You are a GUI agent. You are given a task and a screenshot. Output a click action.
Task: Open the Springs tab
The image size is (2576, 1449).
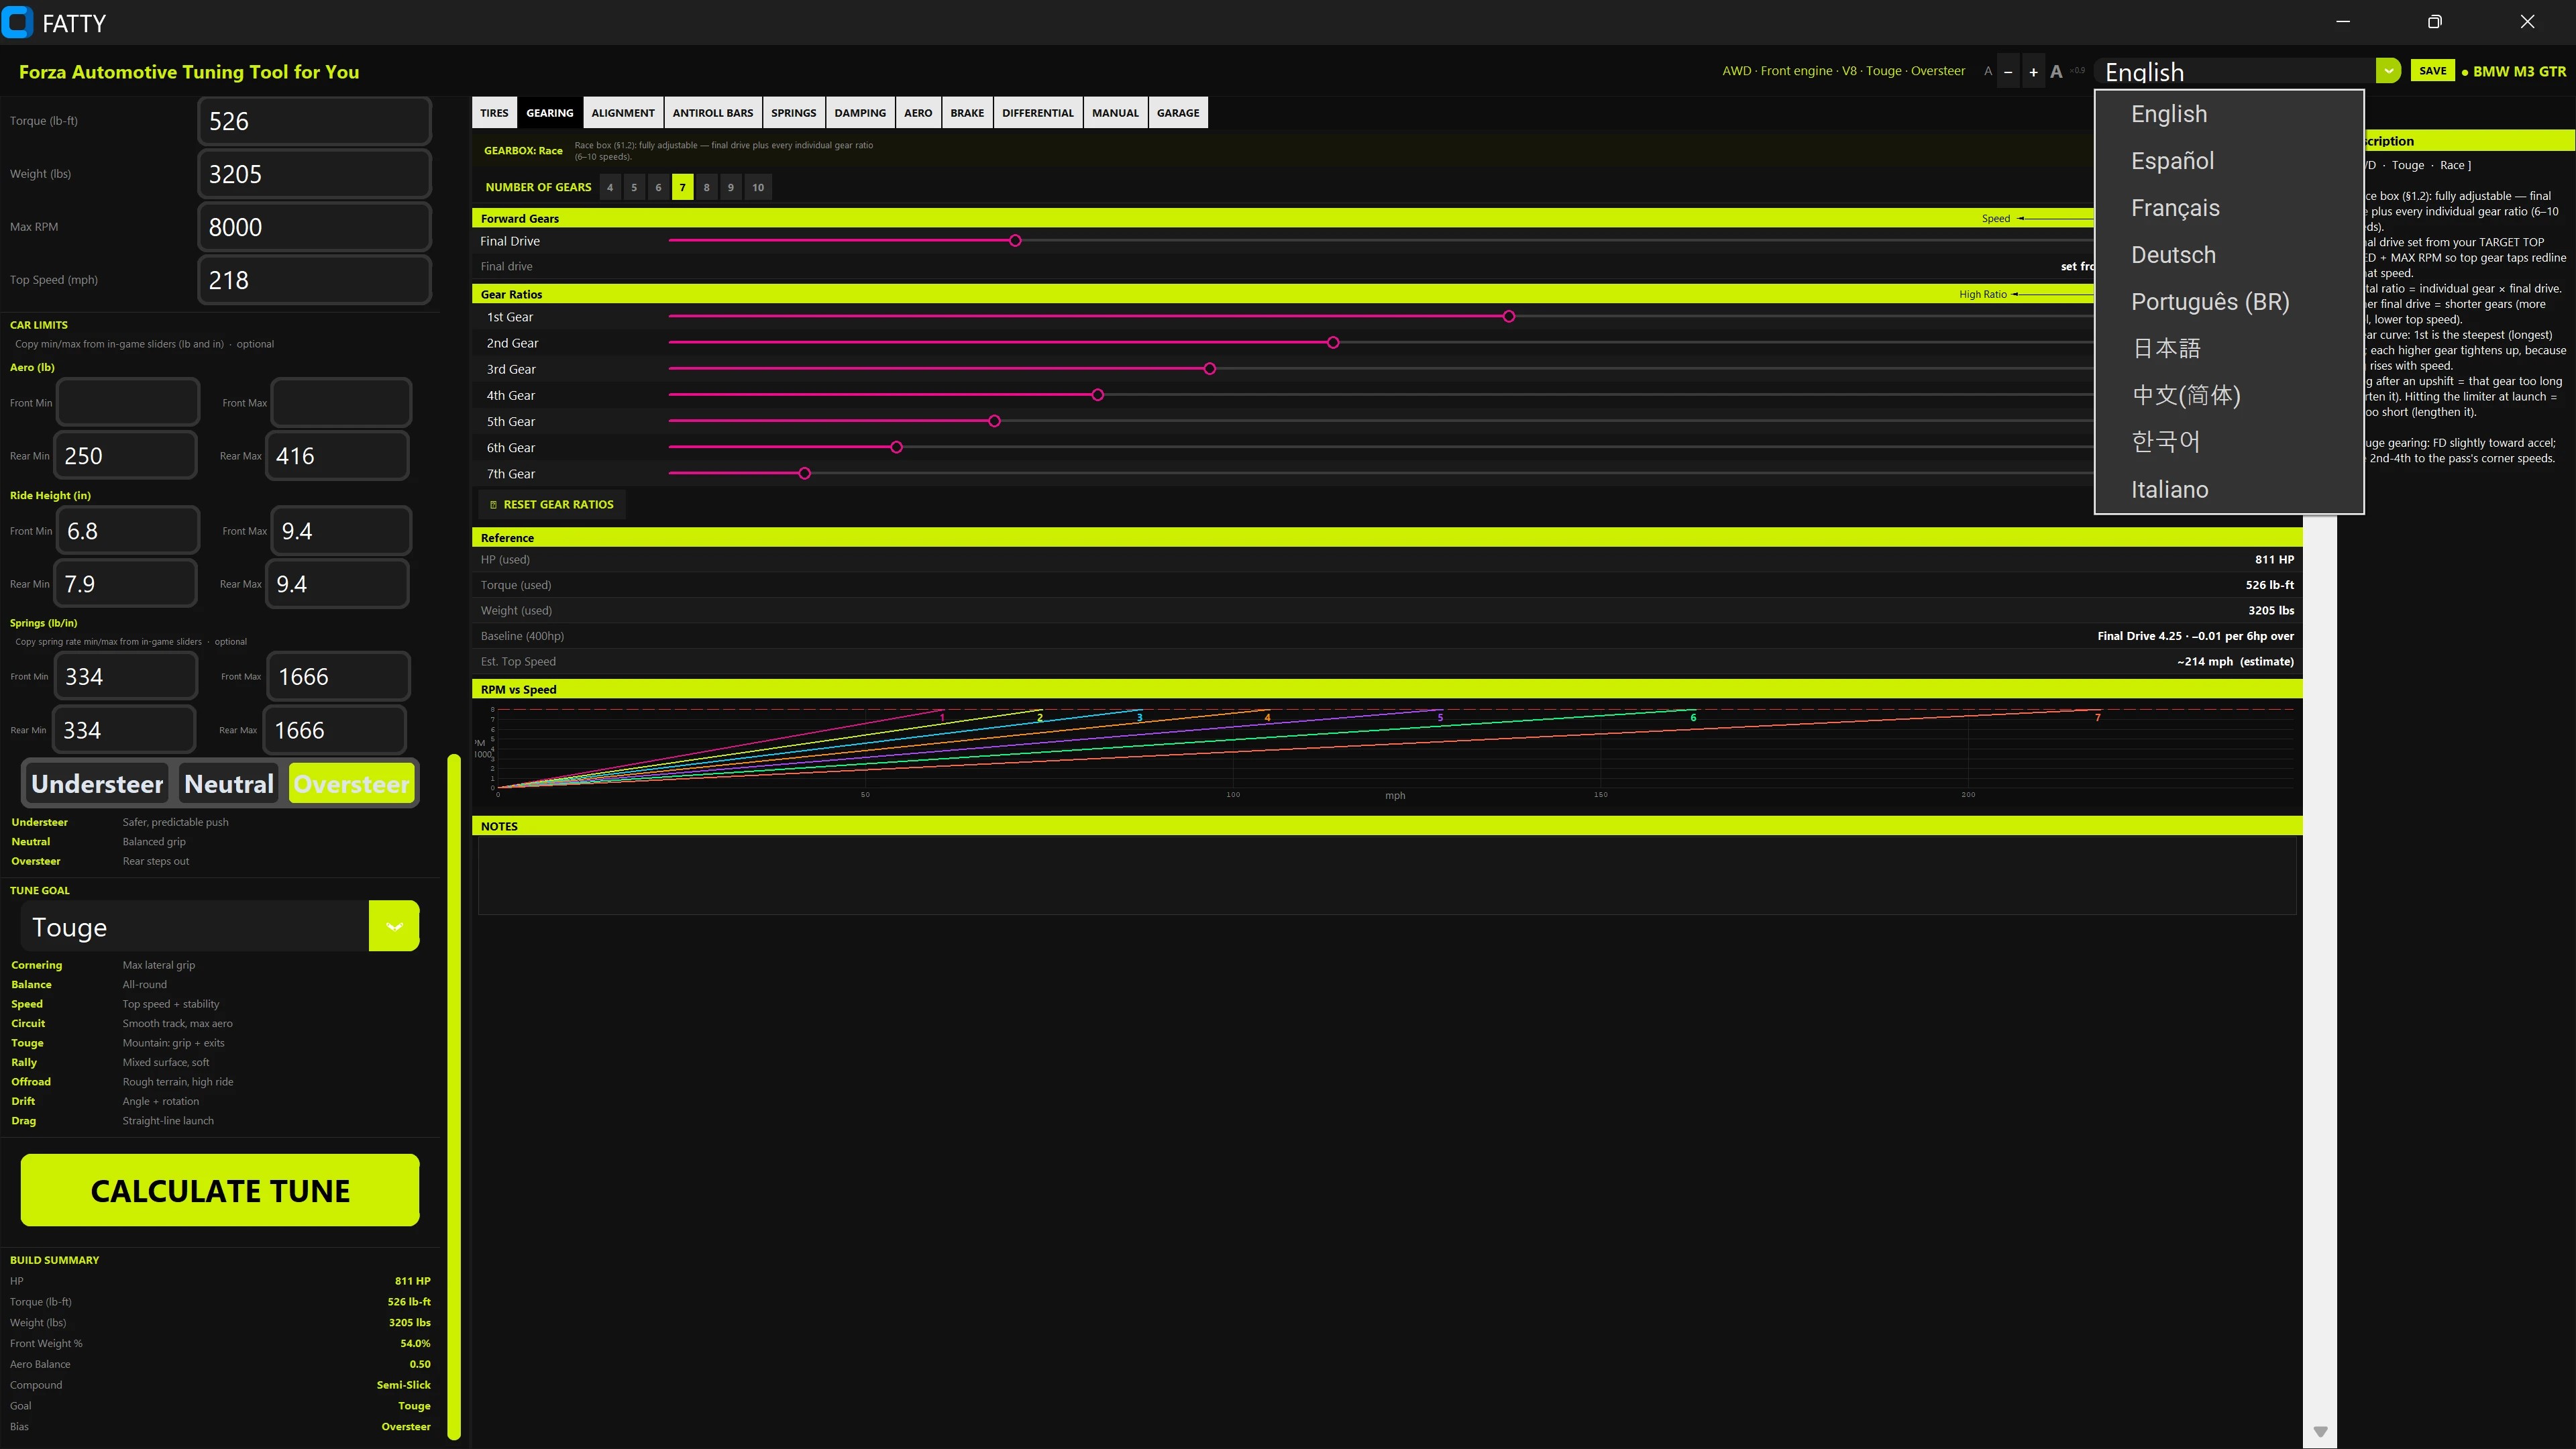[x=794, y=113]
